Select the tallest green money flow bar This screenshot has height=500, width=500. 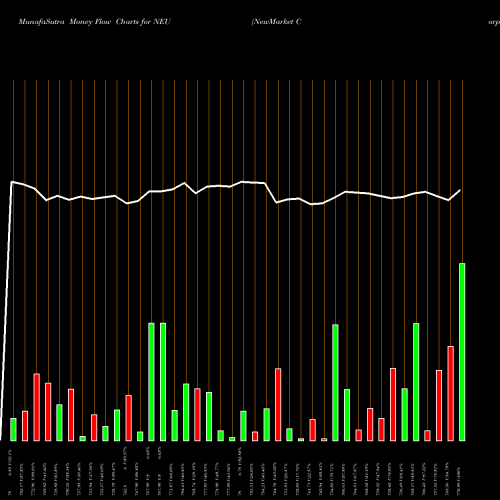click(462, 352)
